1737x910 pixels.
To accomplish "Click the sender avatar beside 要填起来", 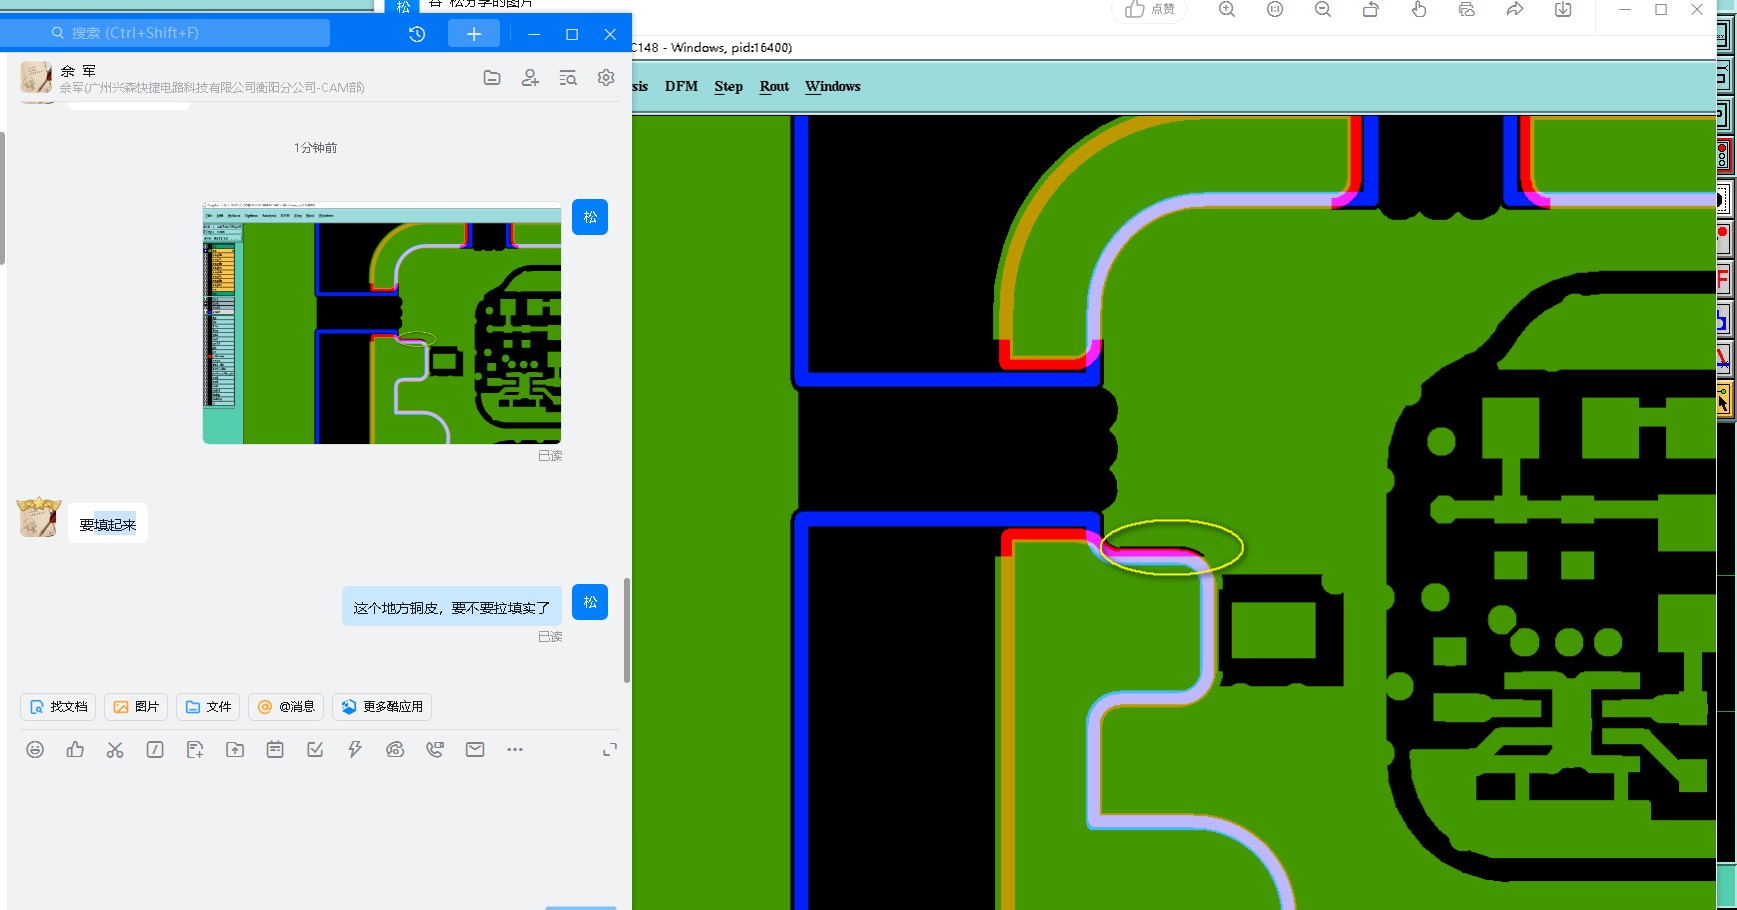I will point(39,517).
